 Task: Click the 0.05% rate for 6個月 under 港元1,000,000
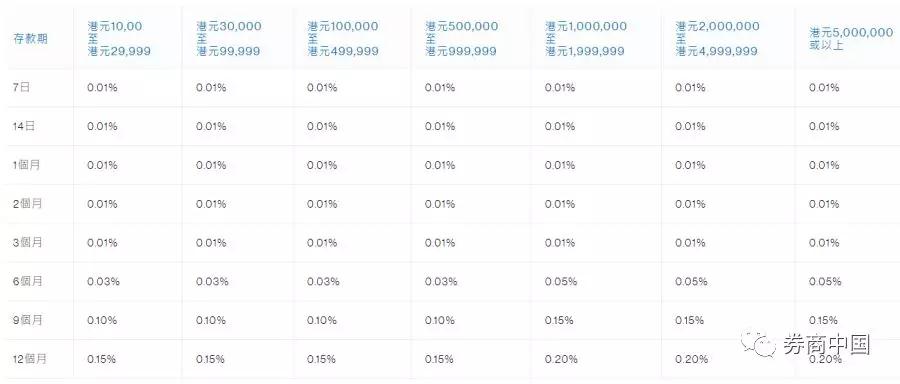click(x=560, y=282)
